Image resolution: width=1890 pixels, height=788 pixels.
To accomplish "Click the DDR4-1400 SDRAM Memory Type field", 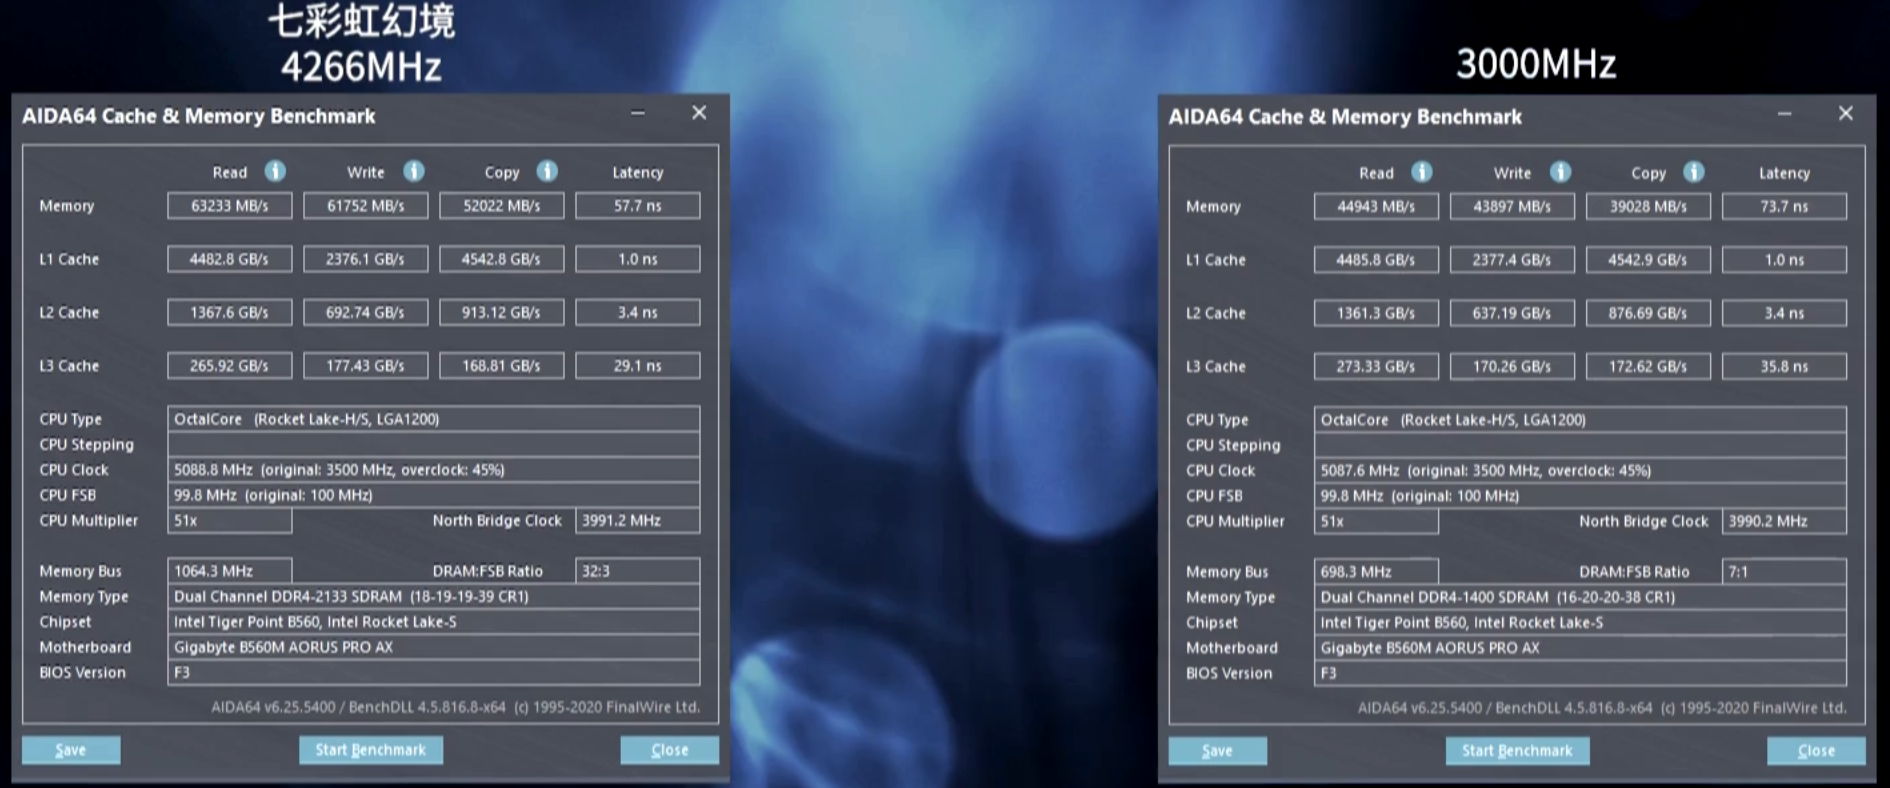I will tap(1579, 597).
